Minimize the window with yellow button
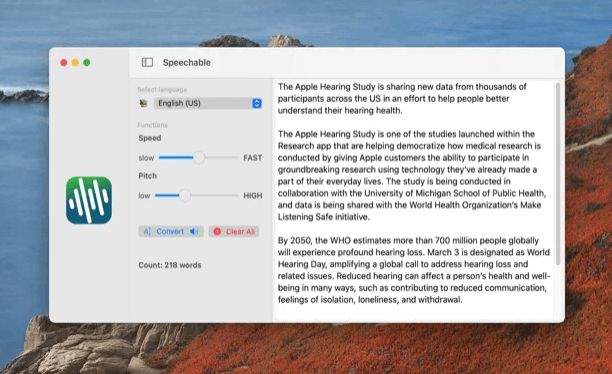Screen dimensions: 612x374 tap(75, 62)
